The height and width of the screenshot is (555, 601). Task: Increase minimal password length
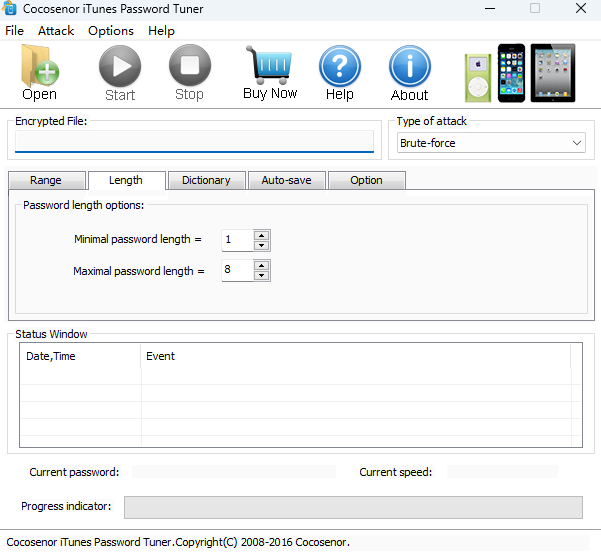[x=262, y=235]
